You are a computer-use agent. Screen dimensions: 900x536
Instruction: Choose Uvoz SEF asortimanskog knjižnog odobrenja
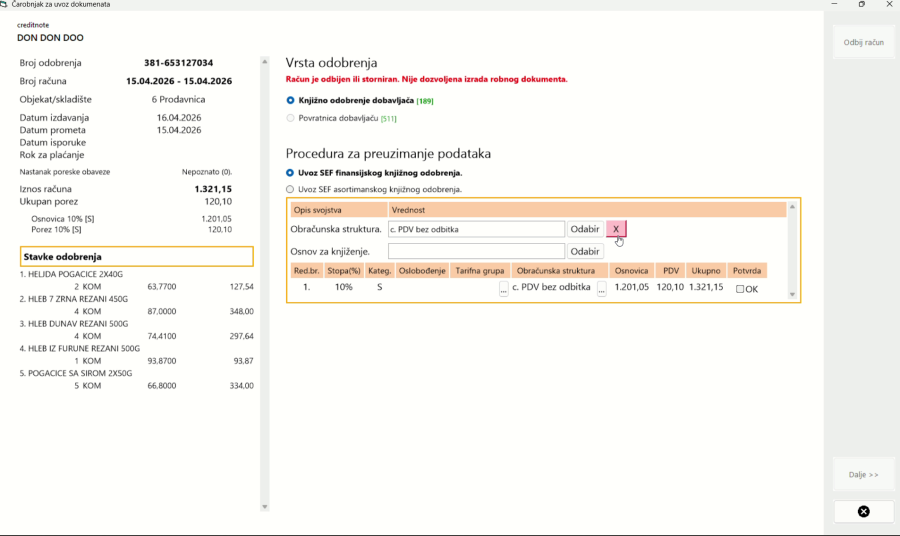(290, 189)
